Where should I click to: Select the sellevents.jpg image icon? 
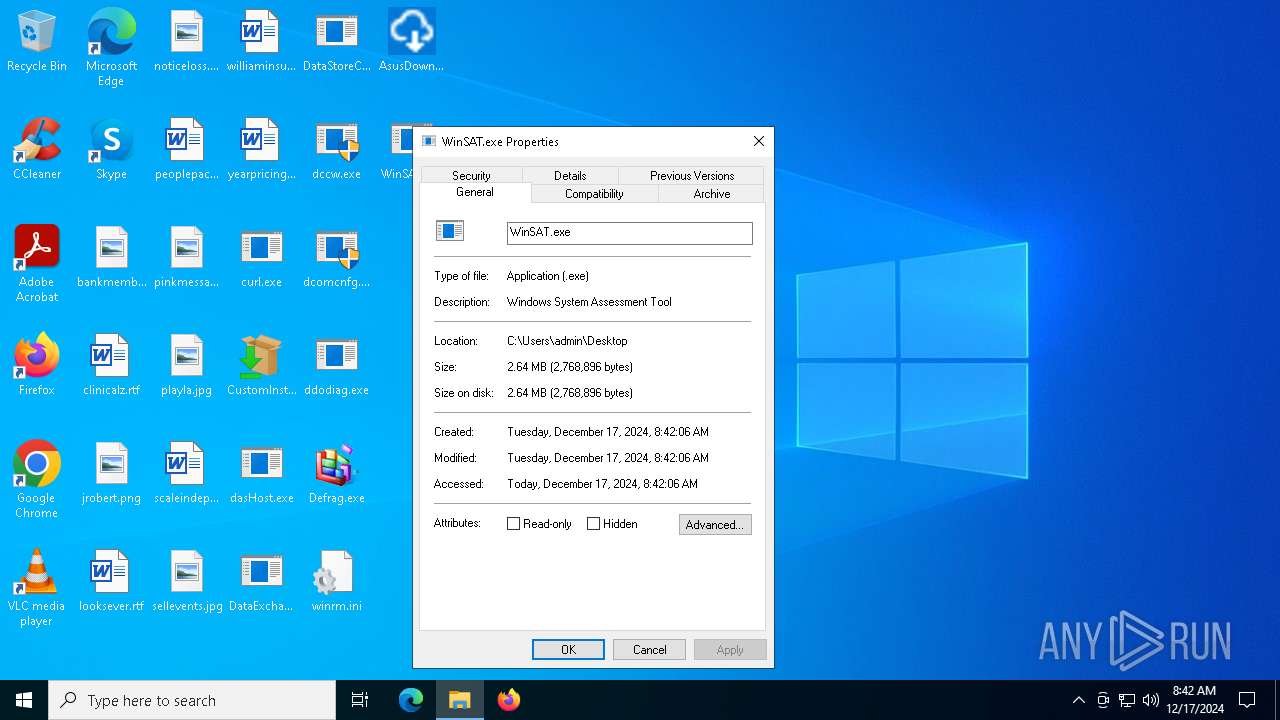[186, 582]
